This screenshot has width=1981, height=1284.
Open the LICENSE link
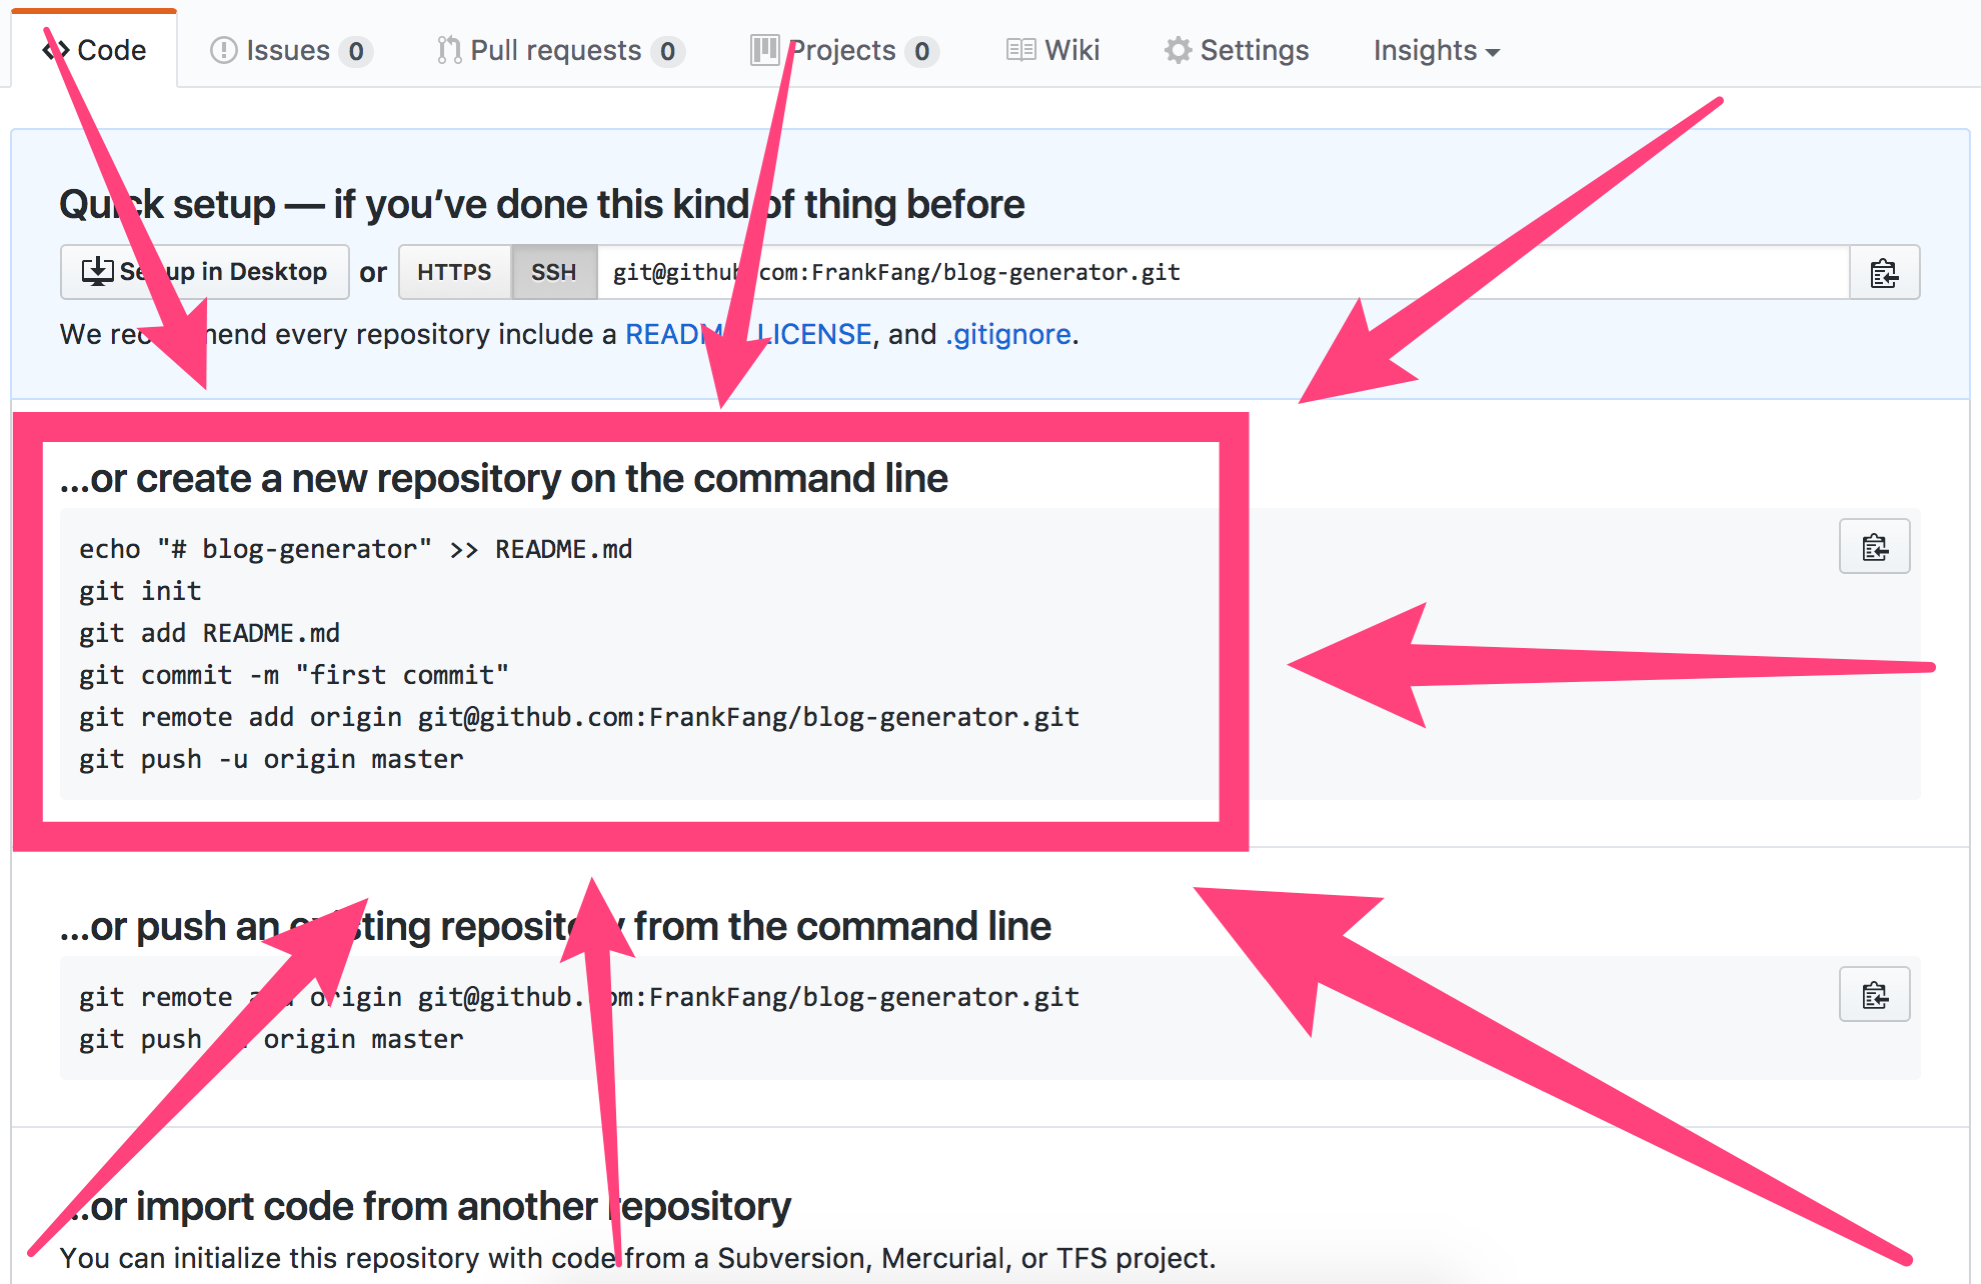(x=816, y=334)
